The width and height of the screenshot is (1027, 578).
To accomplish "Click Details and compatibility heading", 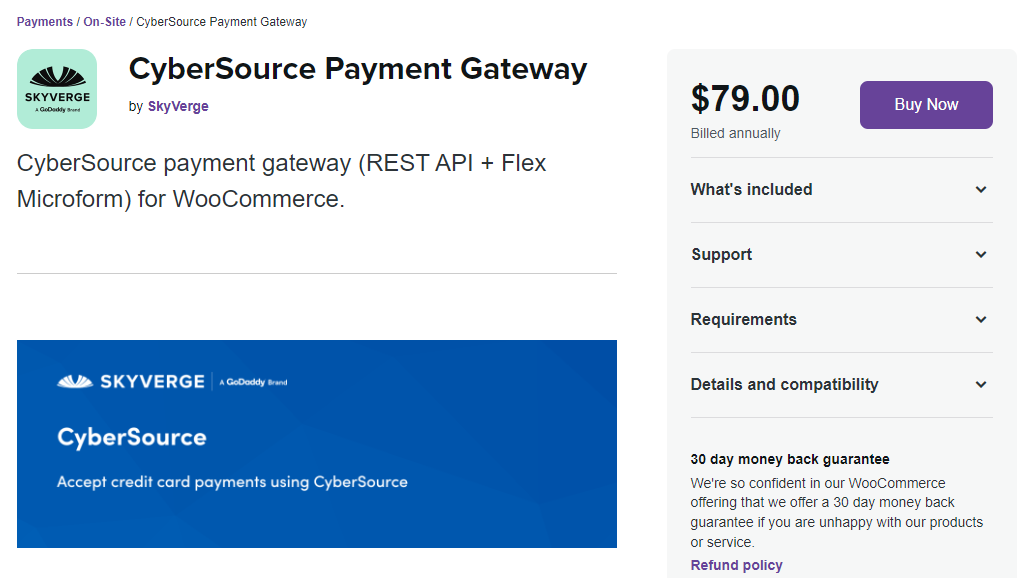I will point(784,385).
